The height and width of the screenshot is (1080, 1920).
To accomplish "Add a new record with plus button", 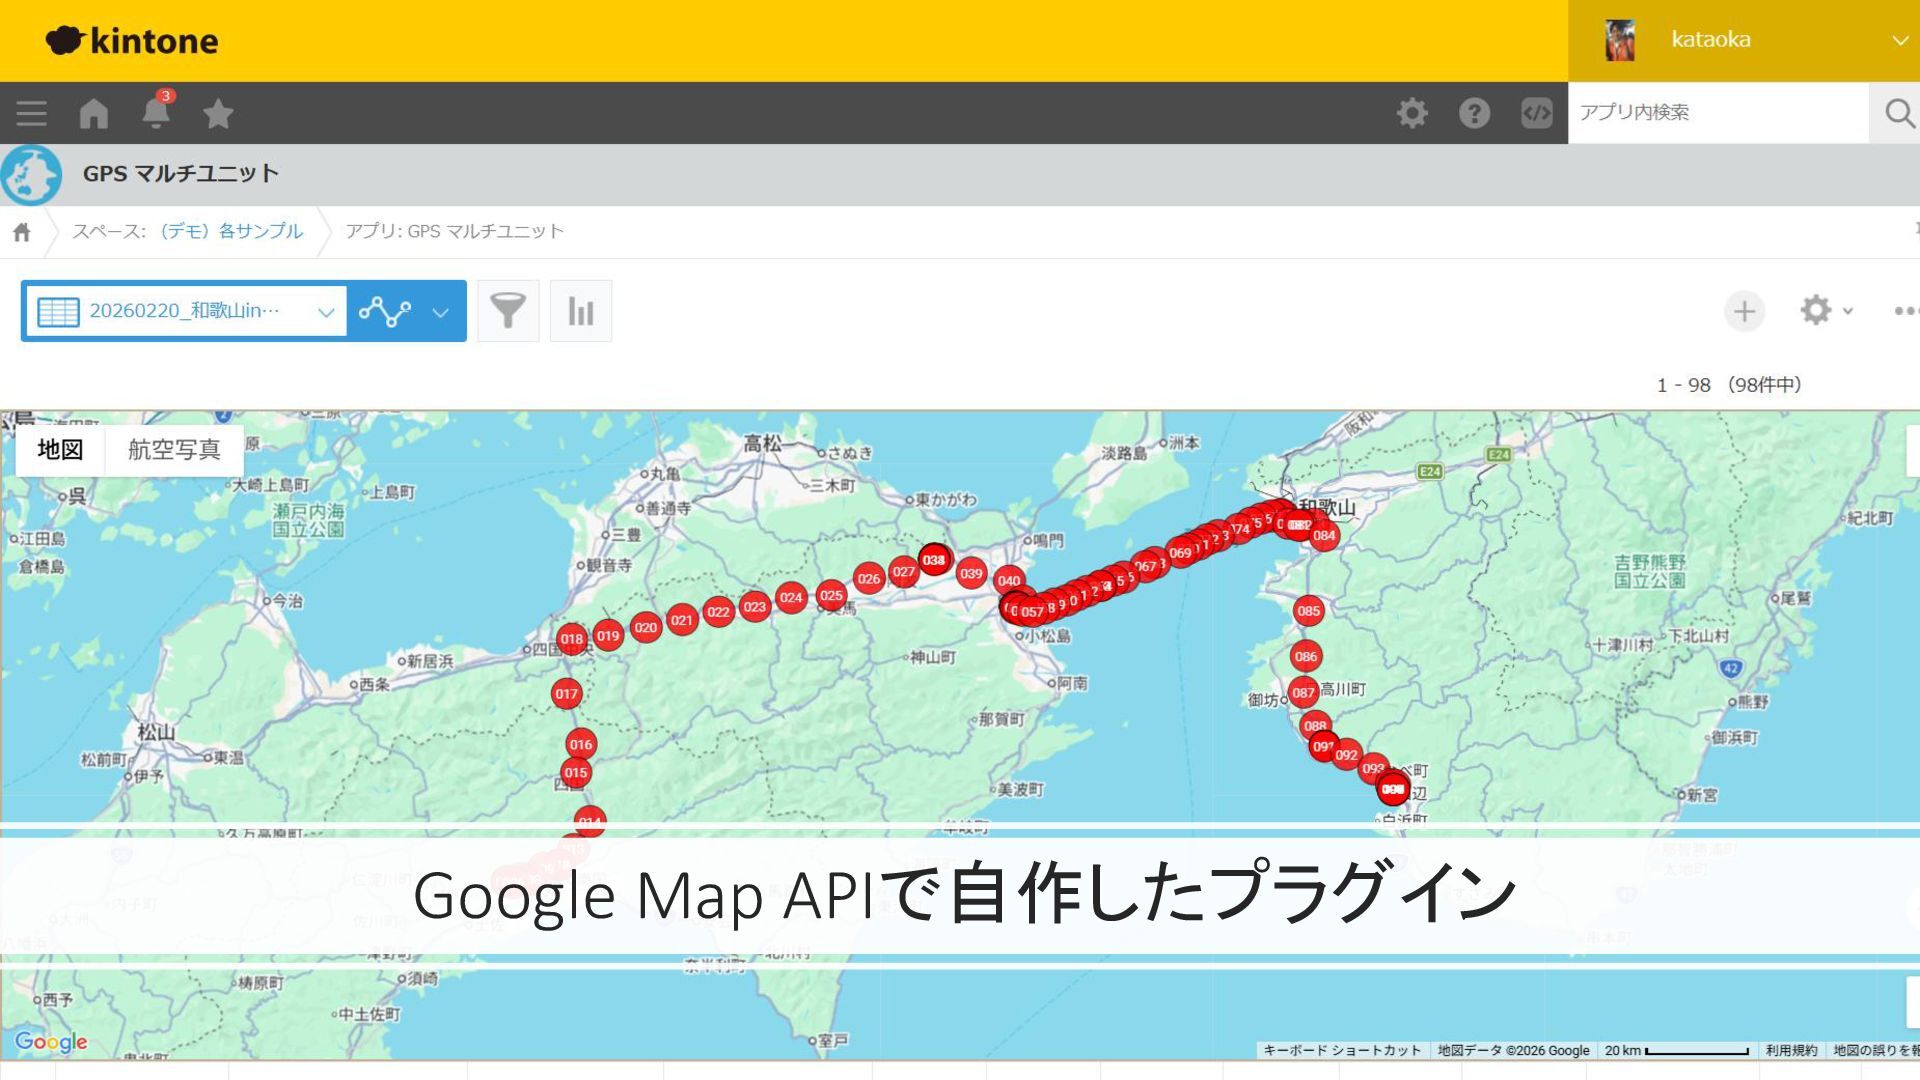I will pyautogui.click(x=1744, y=311).
